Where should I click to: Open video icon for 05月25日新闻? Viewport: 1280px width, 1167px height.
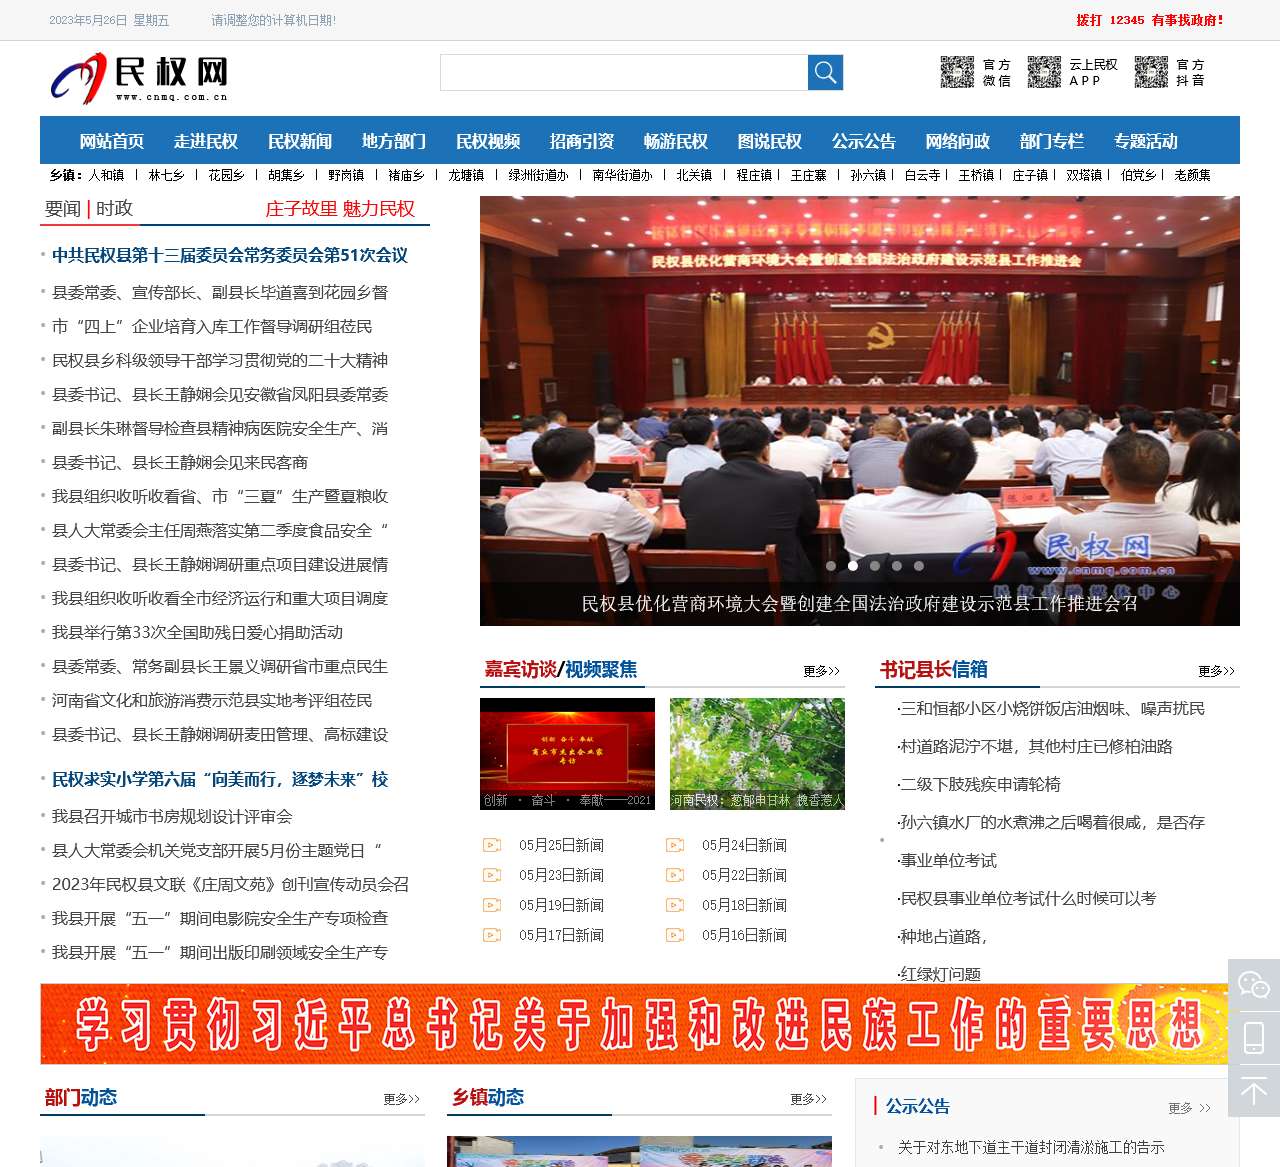click(492, 845)
